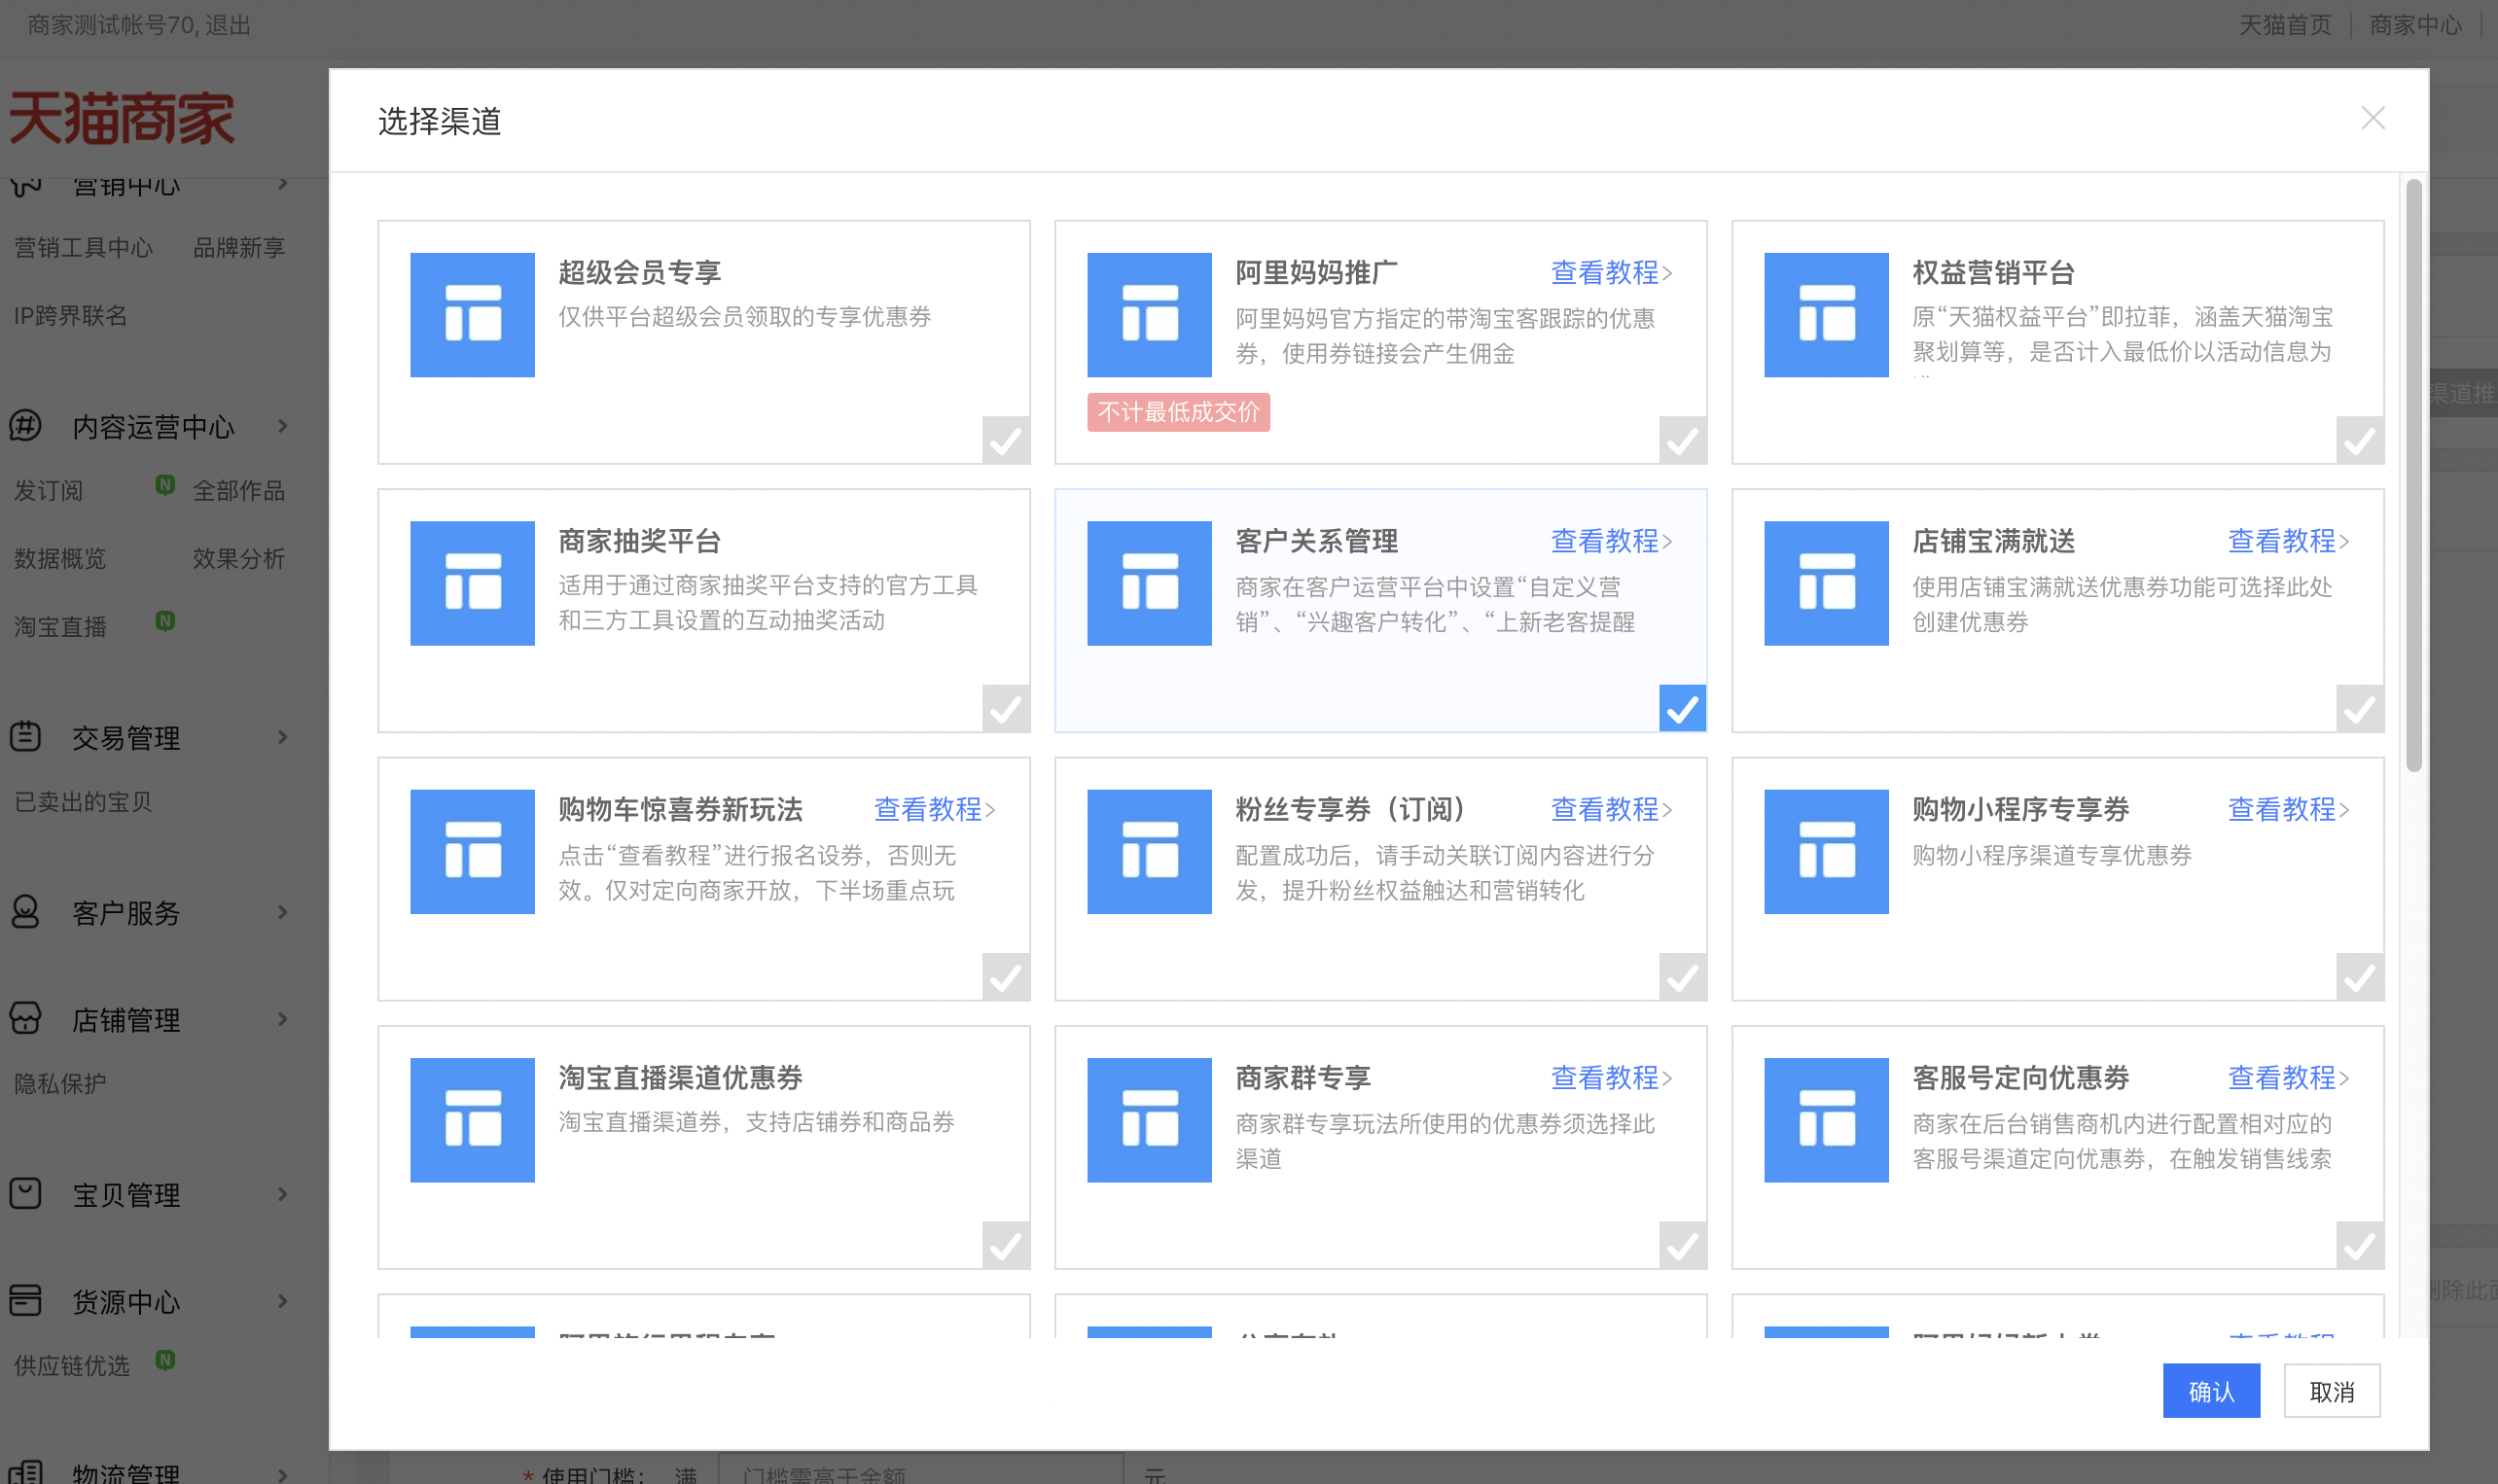Click the dialog's vertical scrollbar thumb

click(x=2413, y=475)
